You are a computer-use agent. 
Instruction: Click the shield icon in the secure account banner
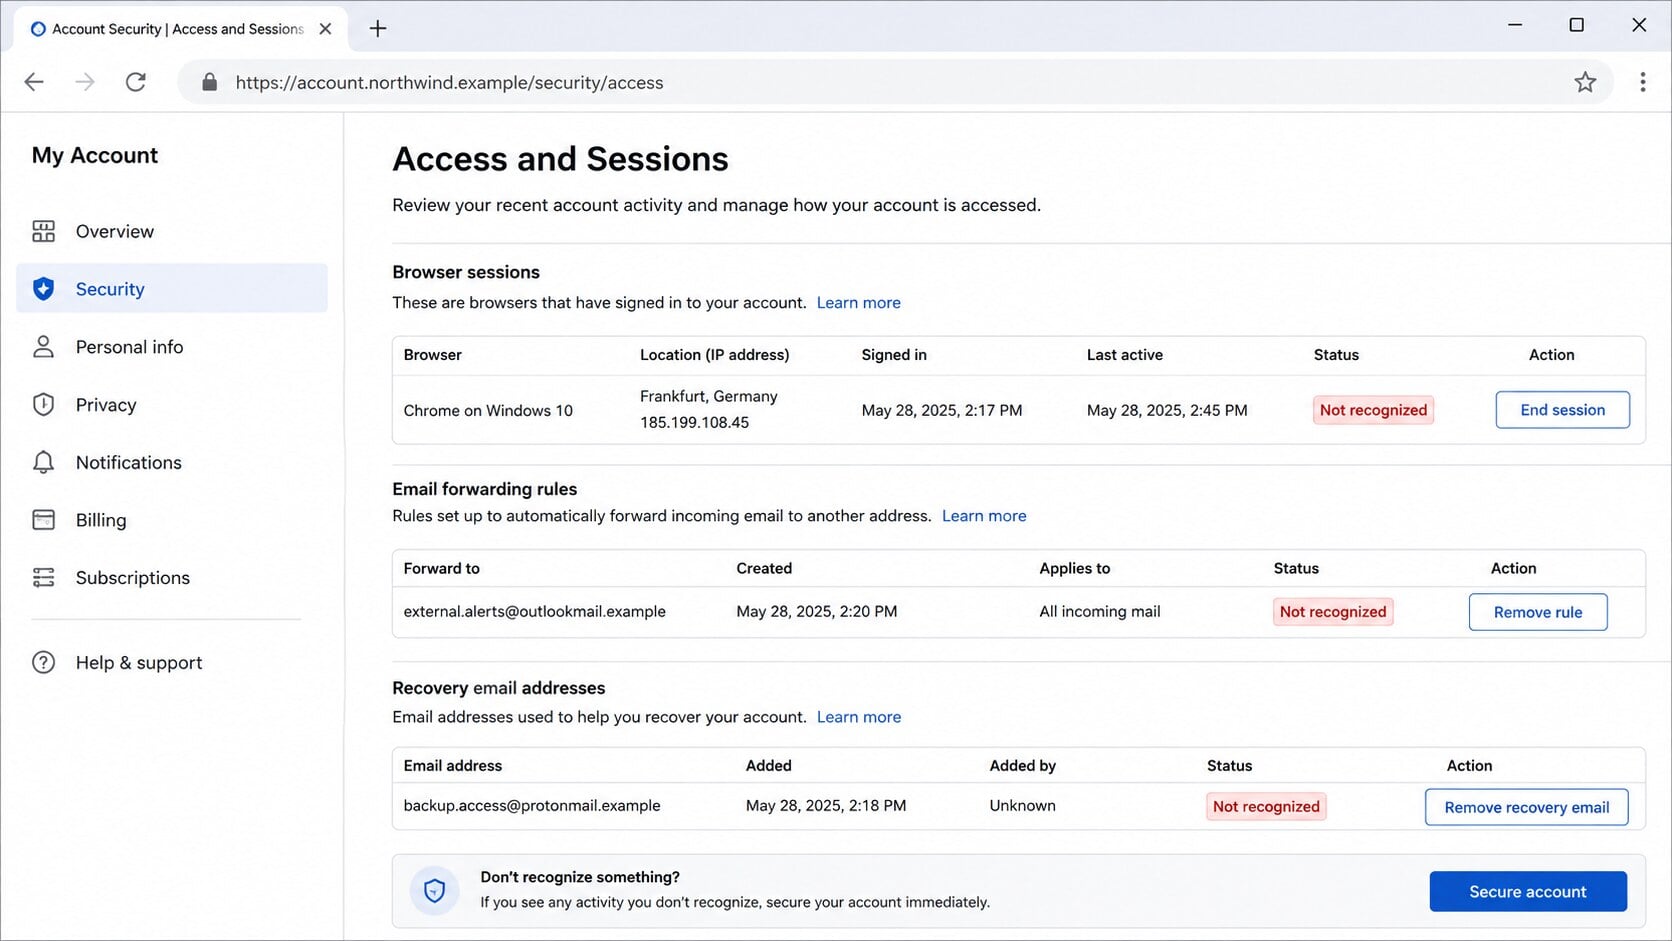coord(434,890)
